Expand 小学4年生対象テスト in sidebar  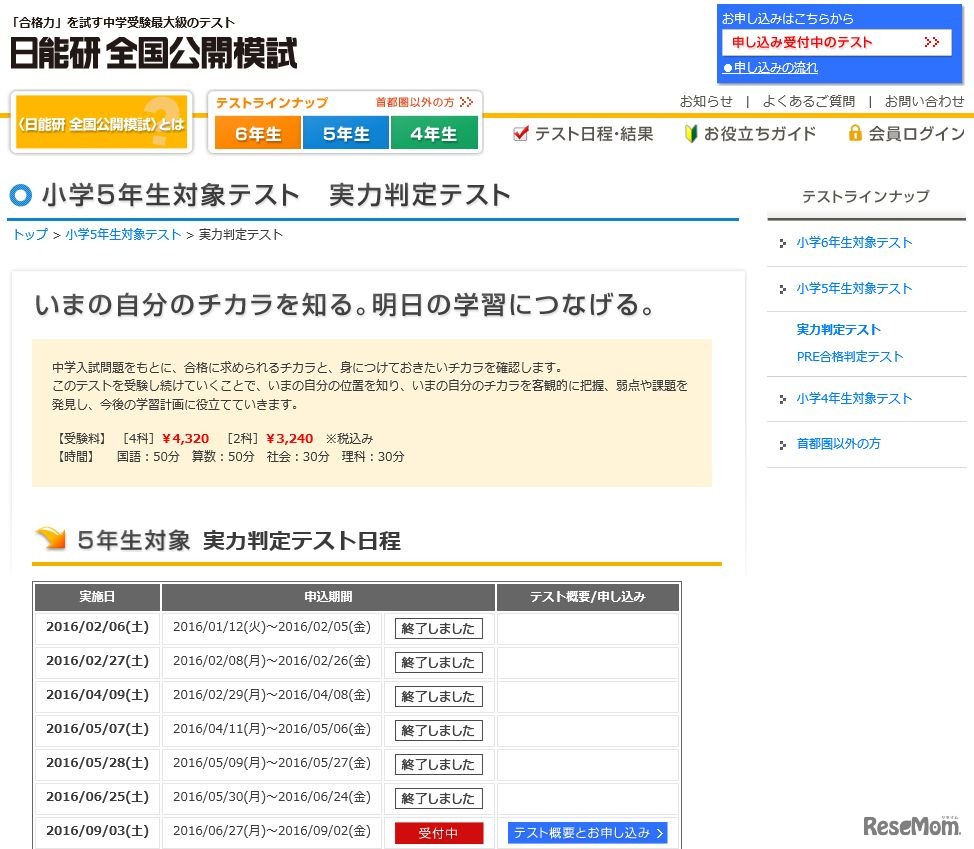click(x=854, y=399)
